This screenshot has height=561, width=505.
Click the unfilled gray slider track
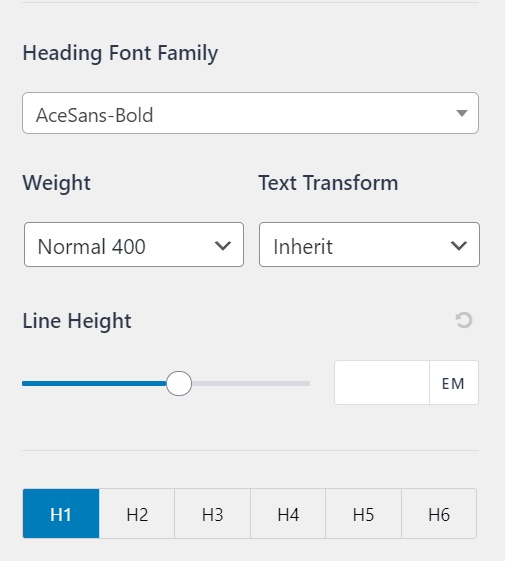tap(251, 384)
